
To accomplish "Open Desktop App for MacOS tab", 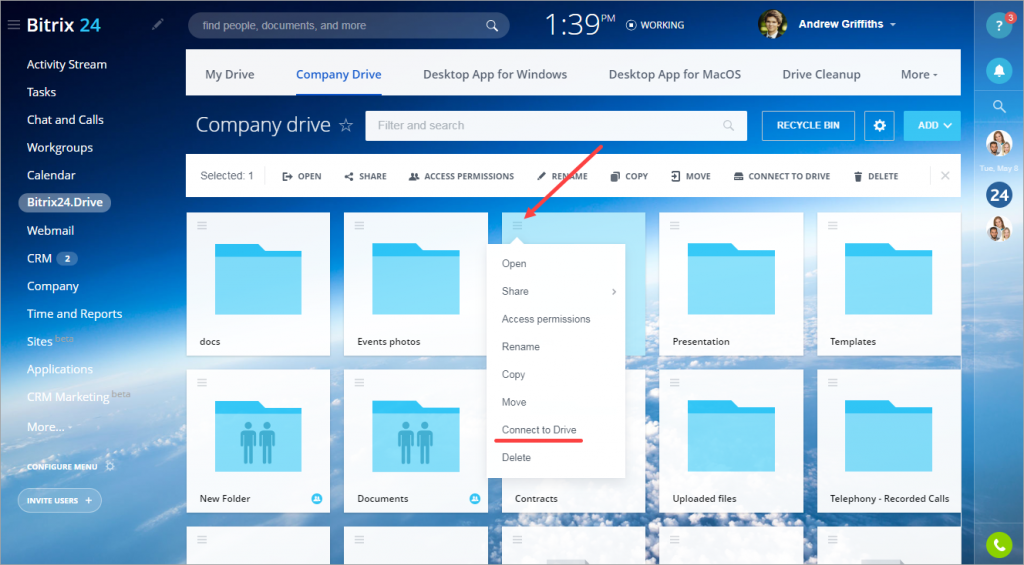I will [675, 74].
